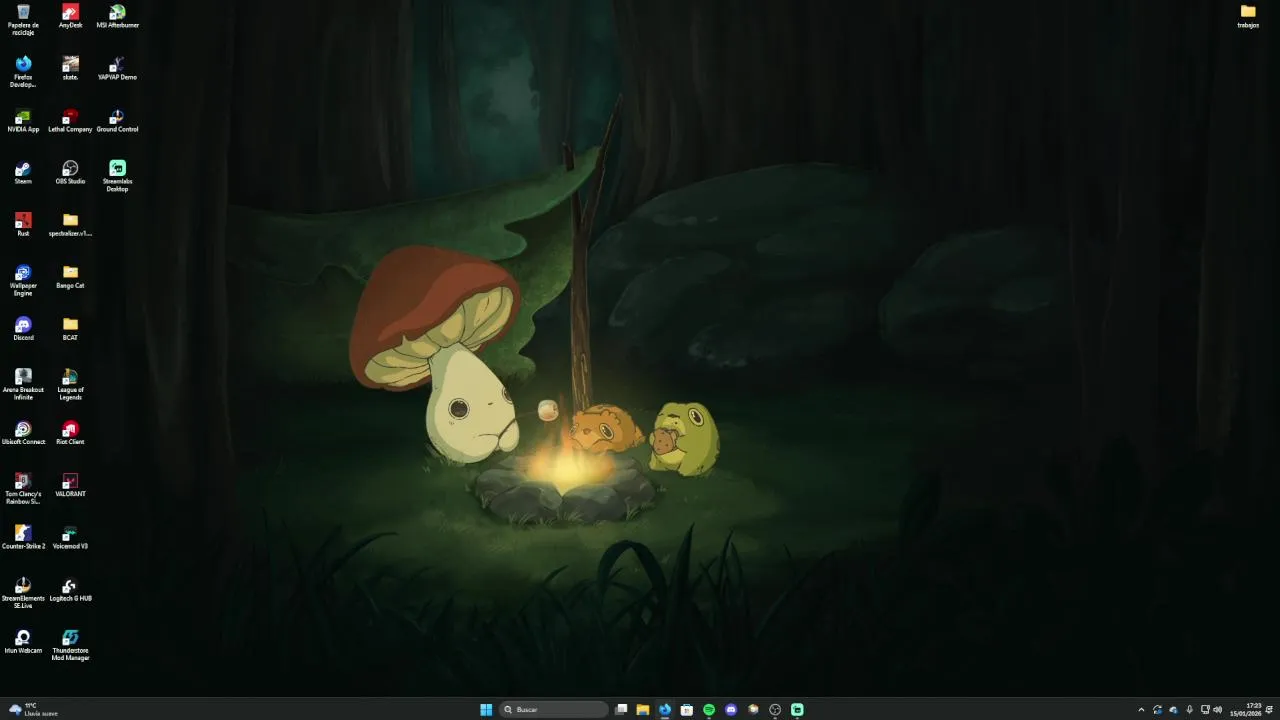This screenshot has width=1280, height=720.
Task: Select the skate. game shortcut
Action: pyautogui.click(x=70, y=68)
